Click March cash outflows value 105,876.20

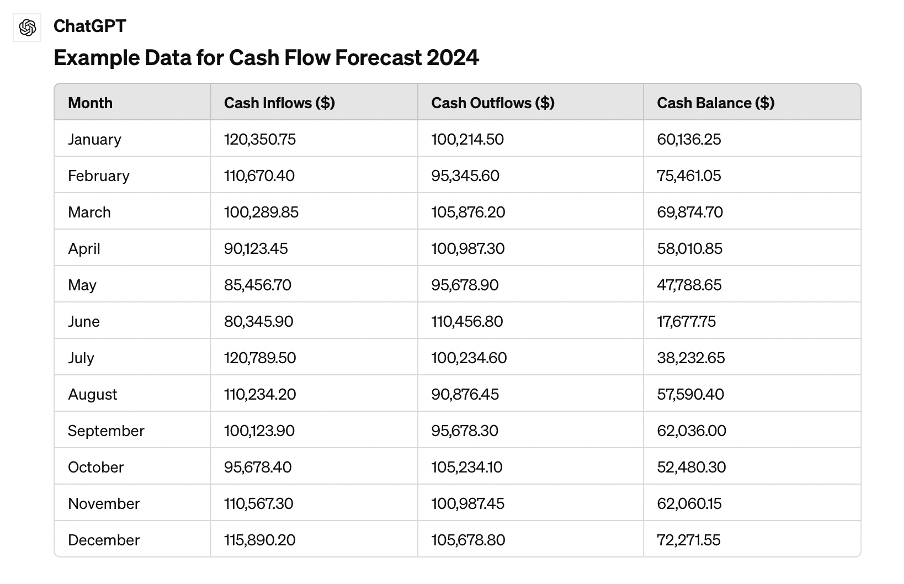(x=468, y=213)
